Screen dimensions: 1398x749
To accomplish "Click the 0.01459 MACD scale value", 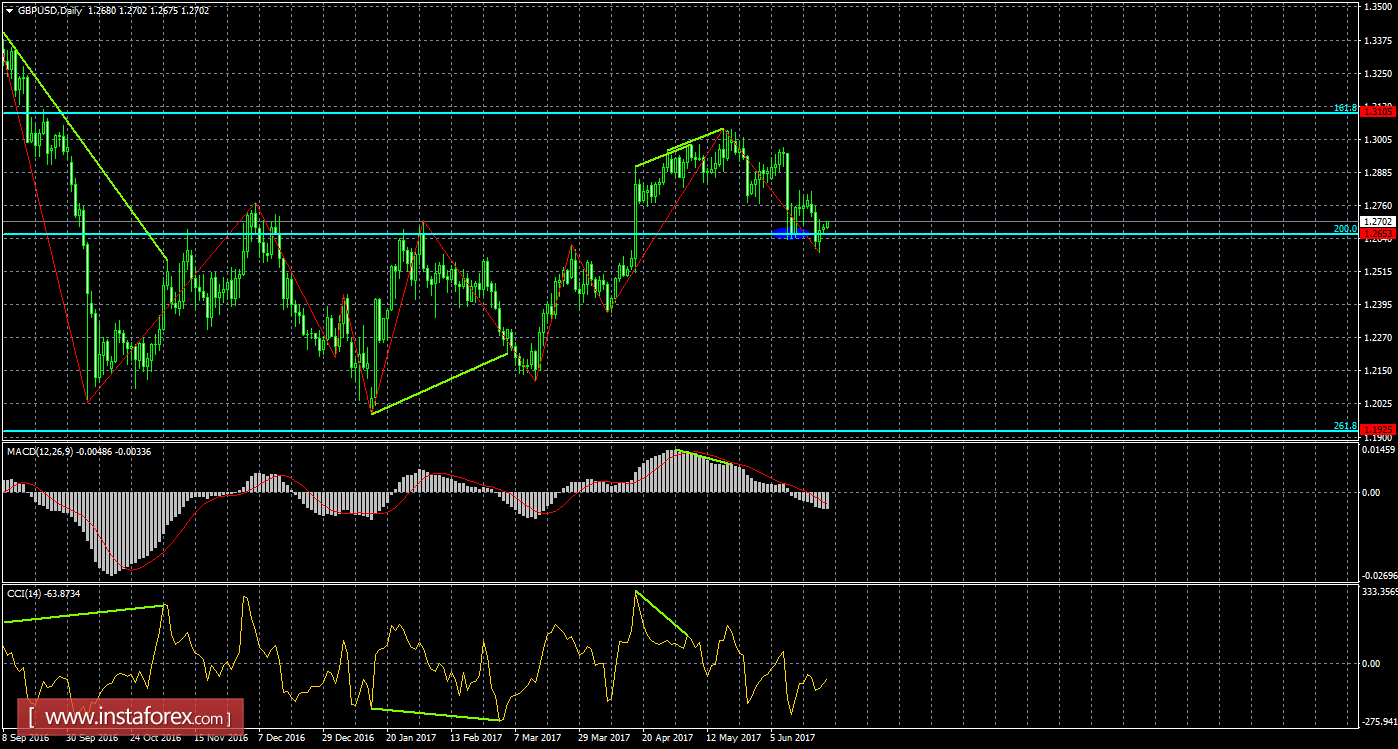I will pyautogui.click(x=1379, y=452).
